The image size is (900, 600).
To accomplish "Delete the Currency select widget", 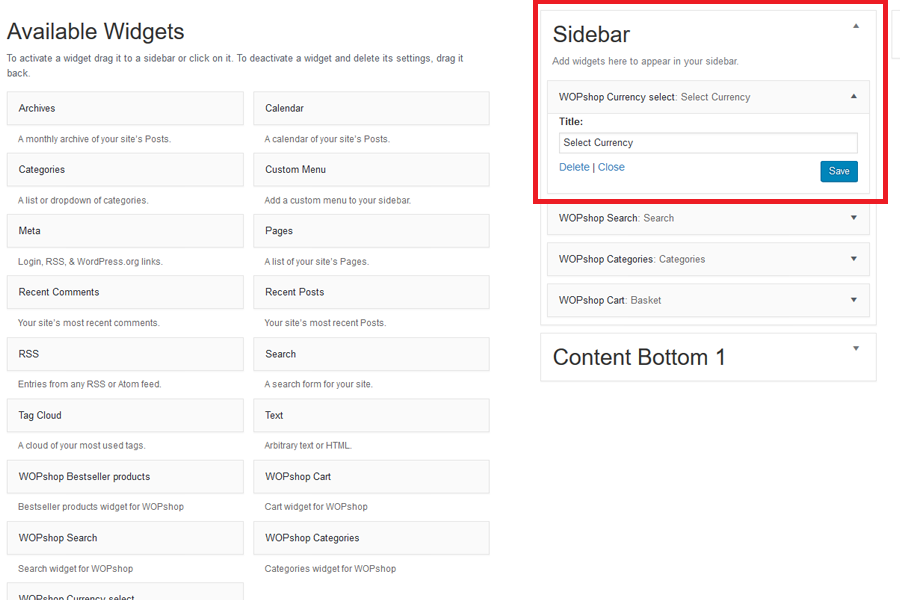I will (x=574, y=167).
